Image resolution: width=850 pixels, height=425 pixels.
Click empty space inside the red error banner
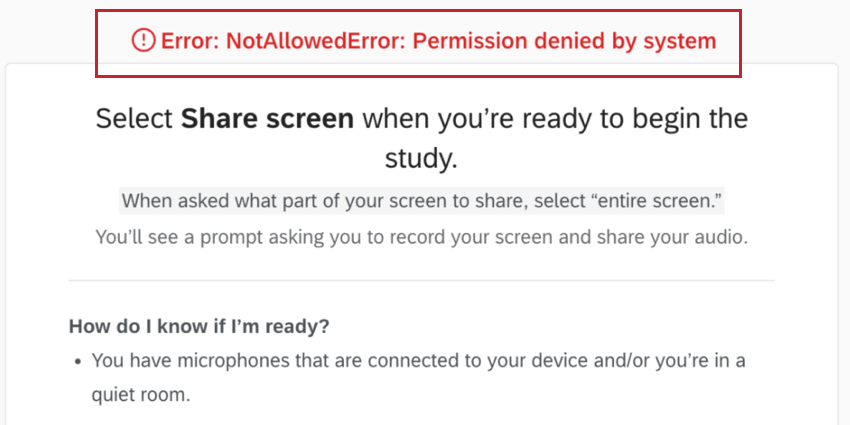pos(420,66)
